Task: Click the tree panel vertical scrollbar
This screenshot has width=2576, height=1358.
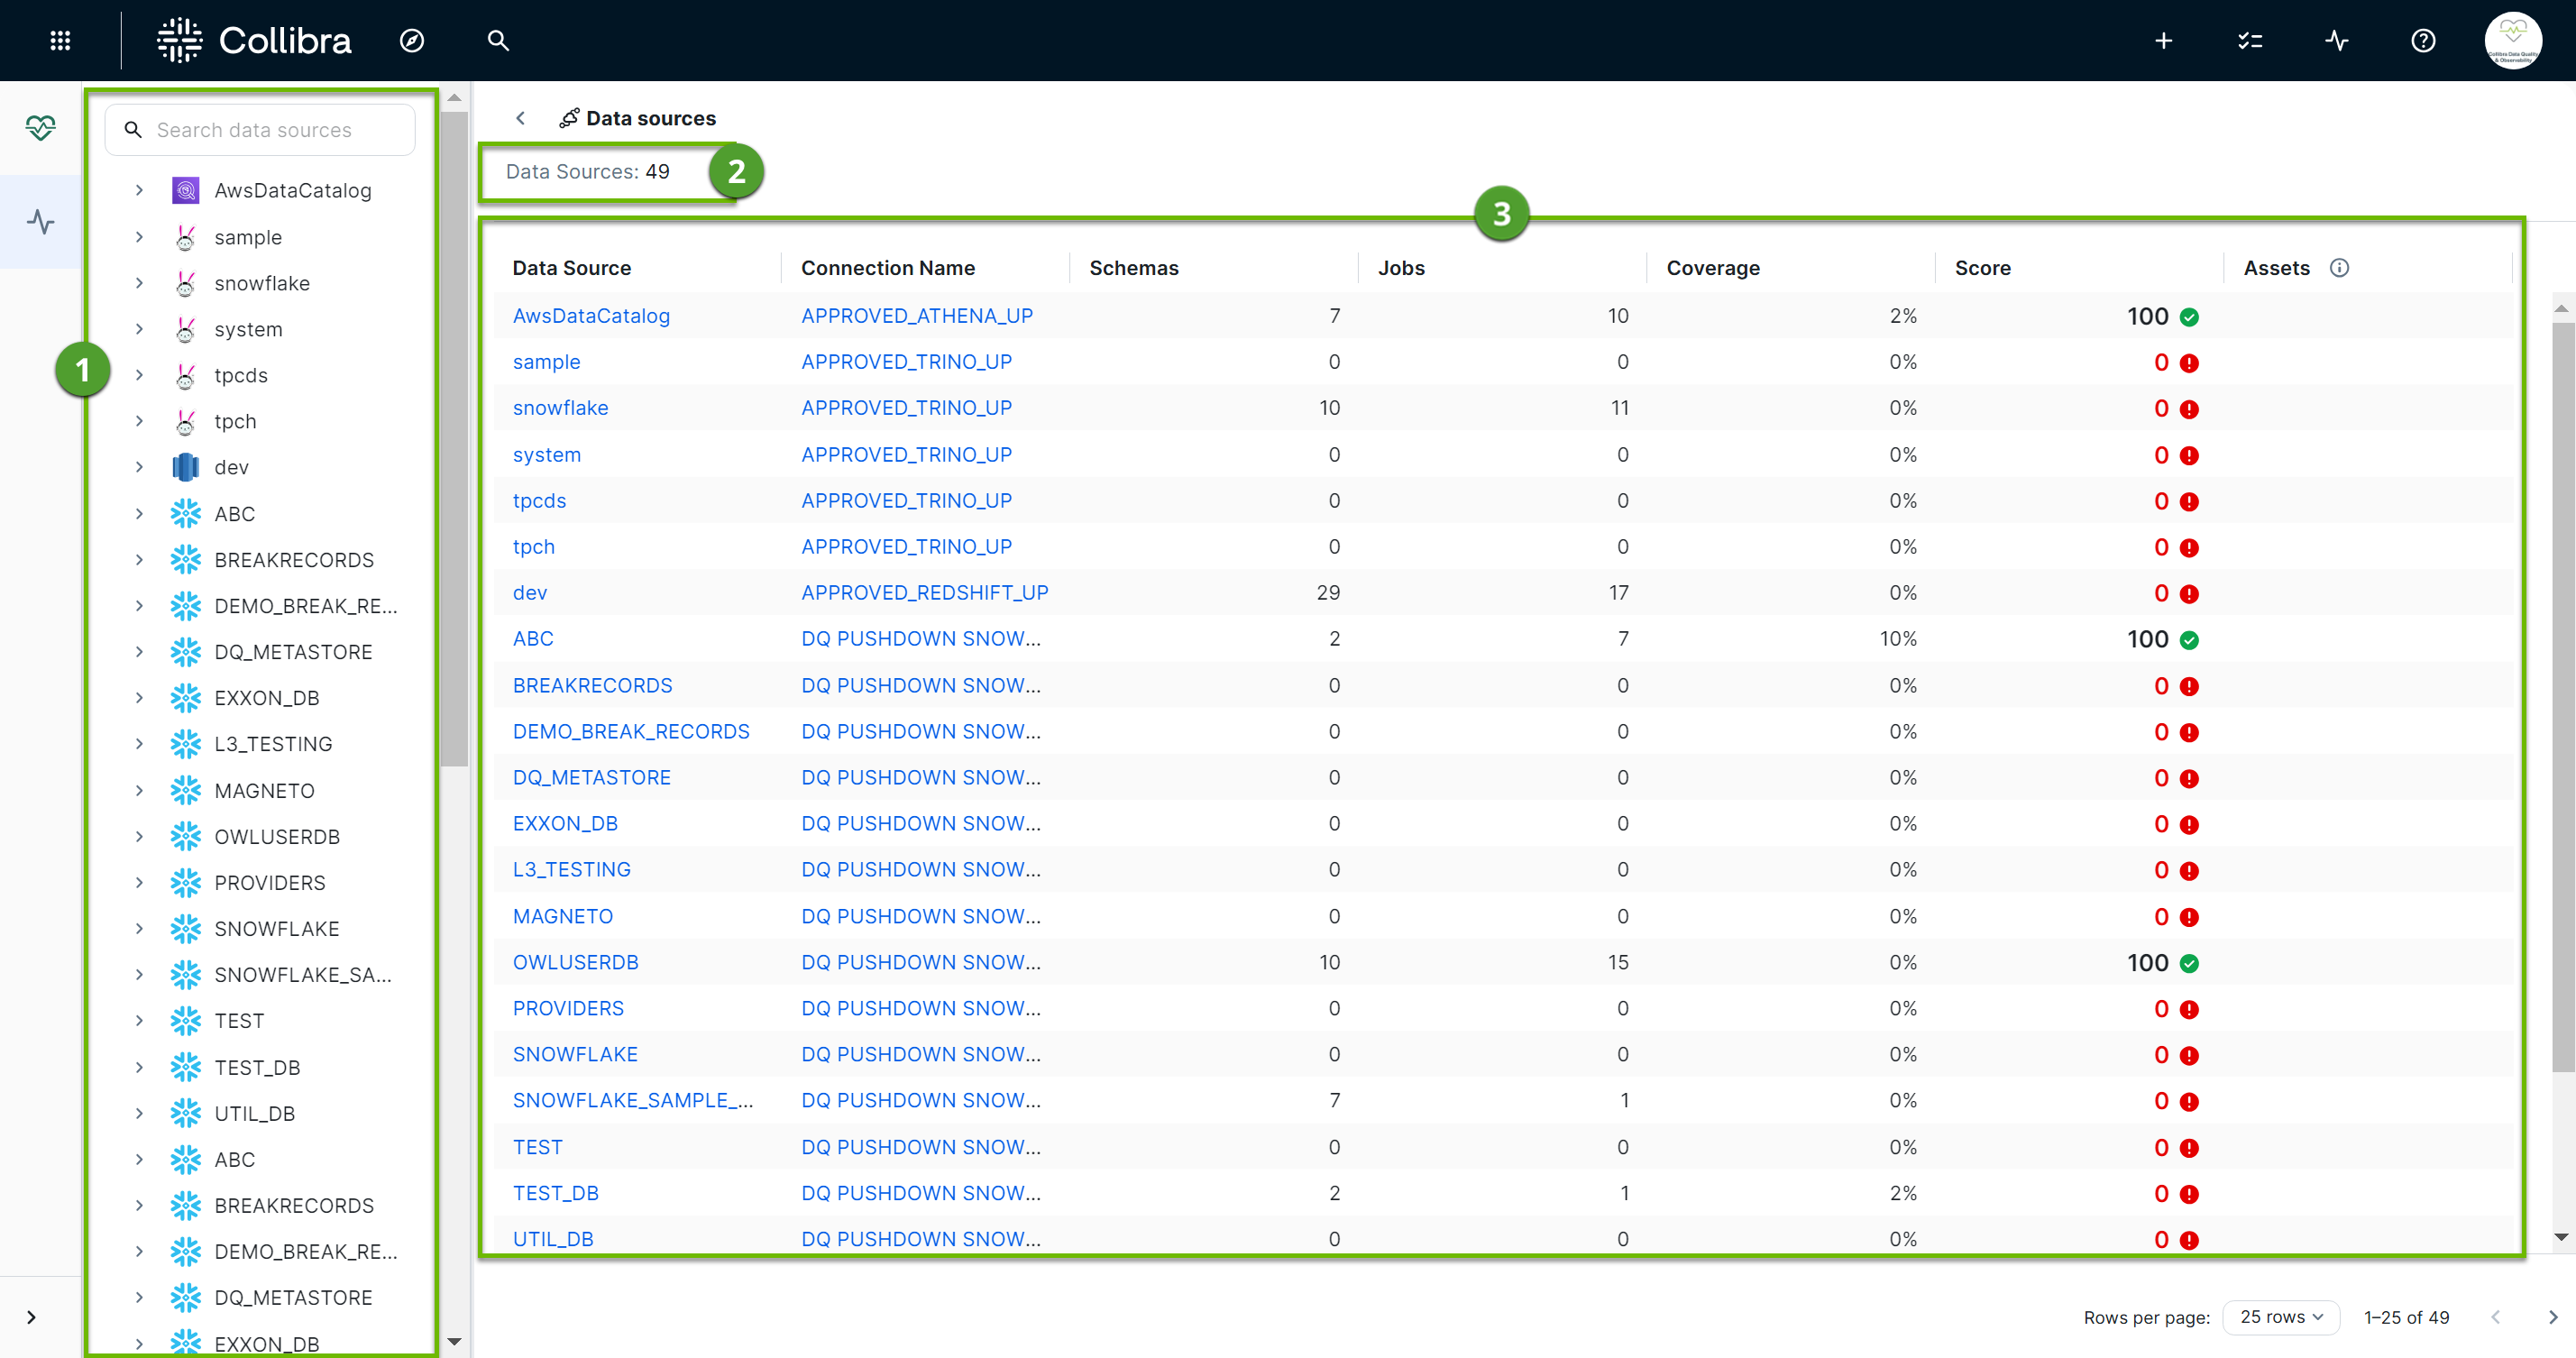Action: [x=454, y=438]
